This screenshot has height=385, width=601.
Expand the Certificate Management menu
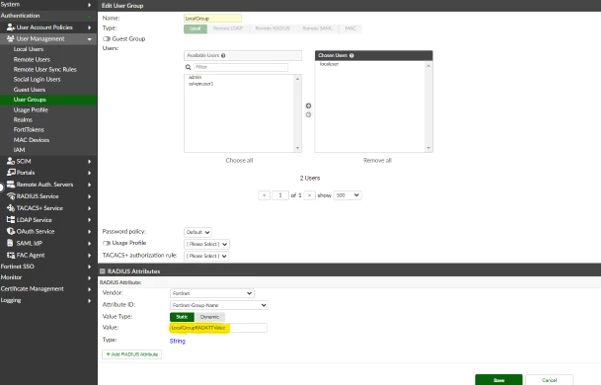(x=48, y=288)
